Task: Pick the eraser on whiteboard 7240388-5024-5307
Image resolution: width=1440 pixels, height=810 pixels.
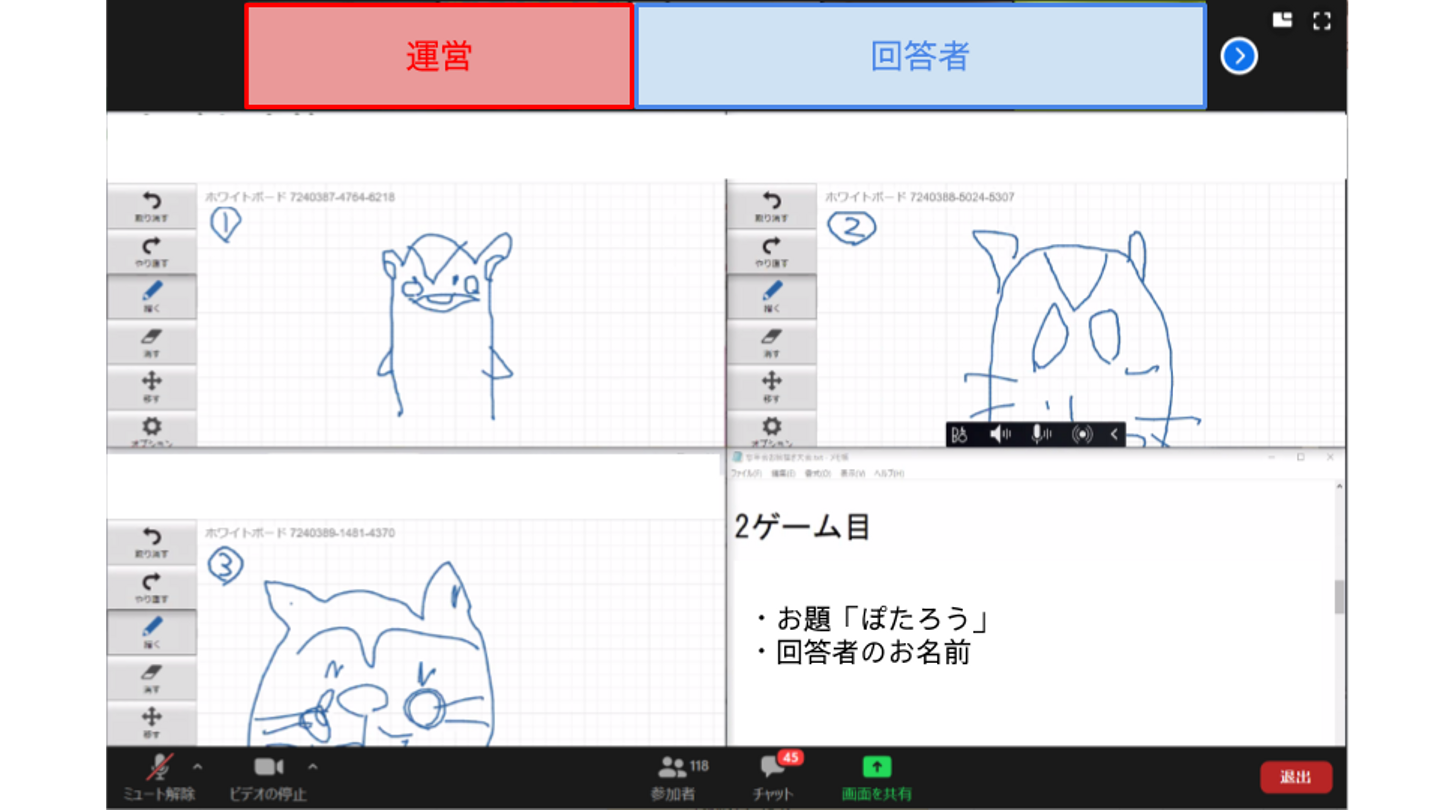Action: (771, 341)
